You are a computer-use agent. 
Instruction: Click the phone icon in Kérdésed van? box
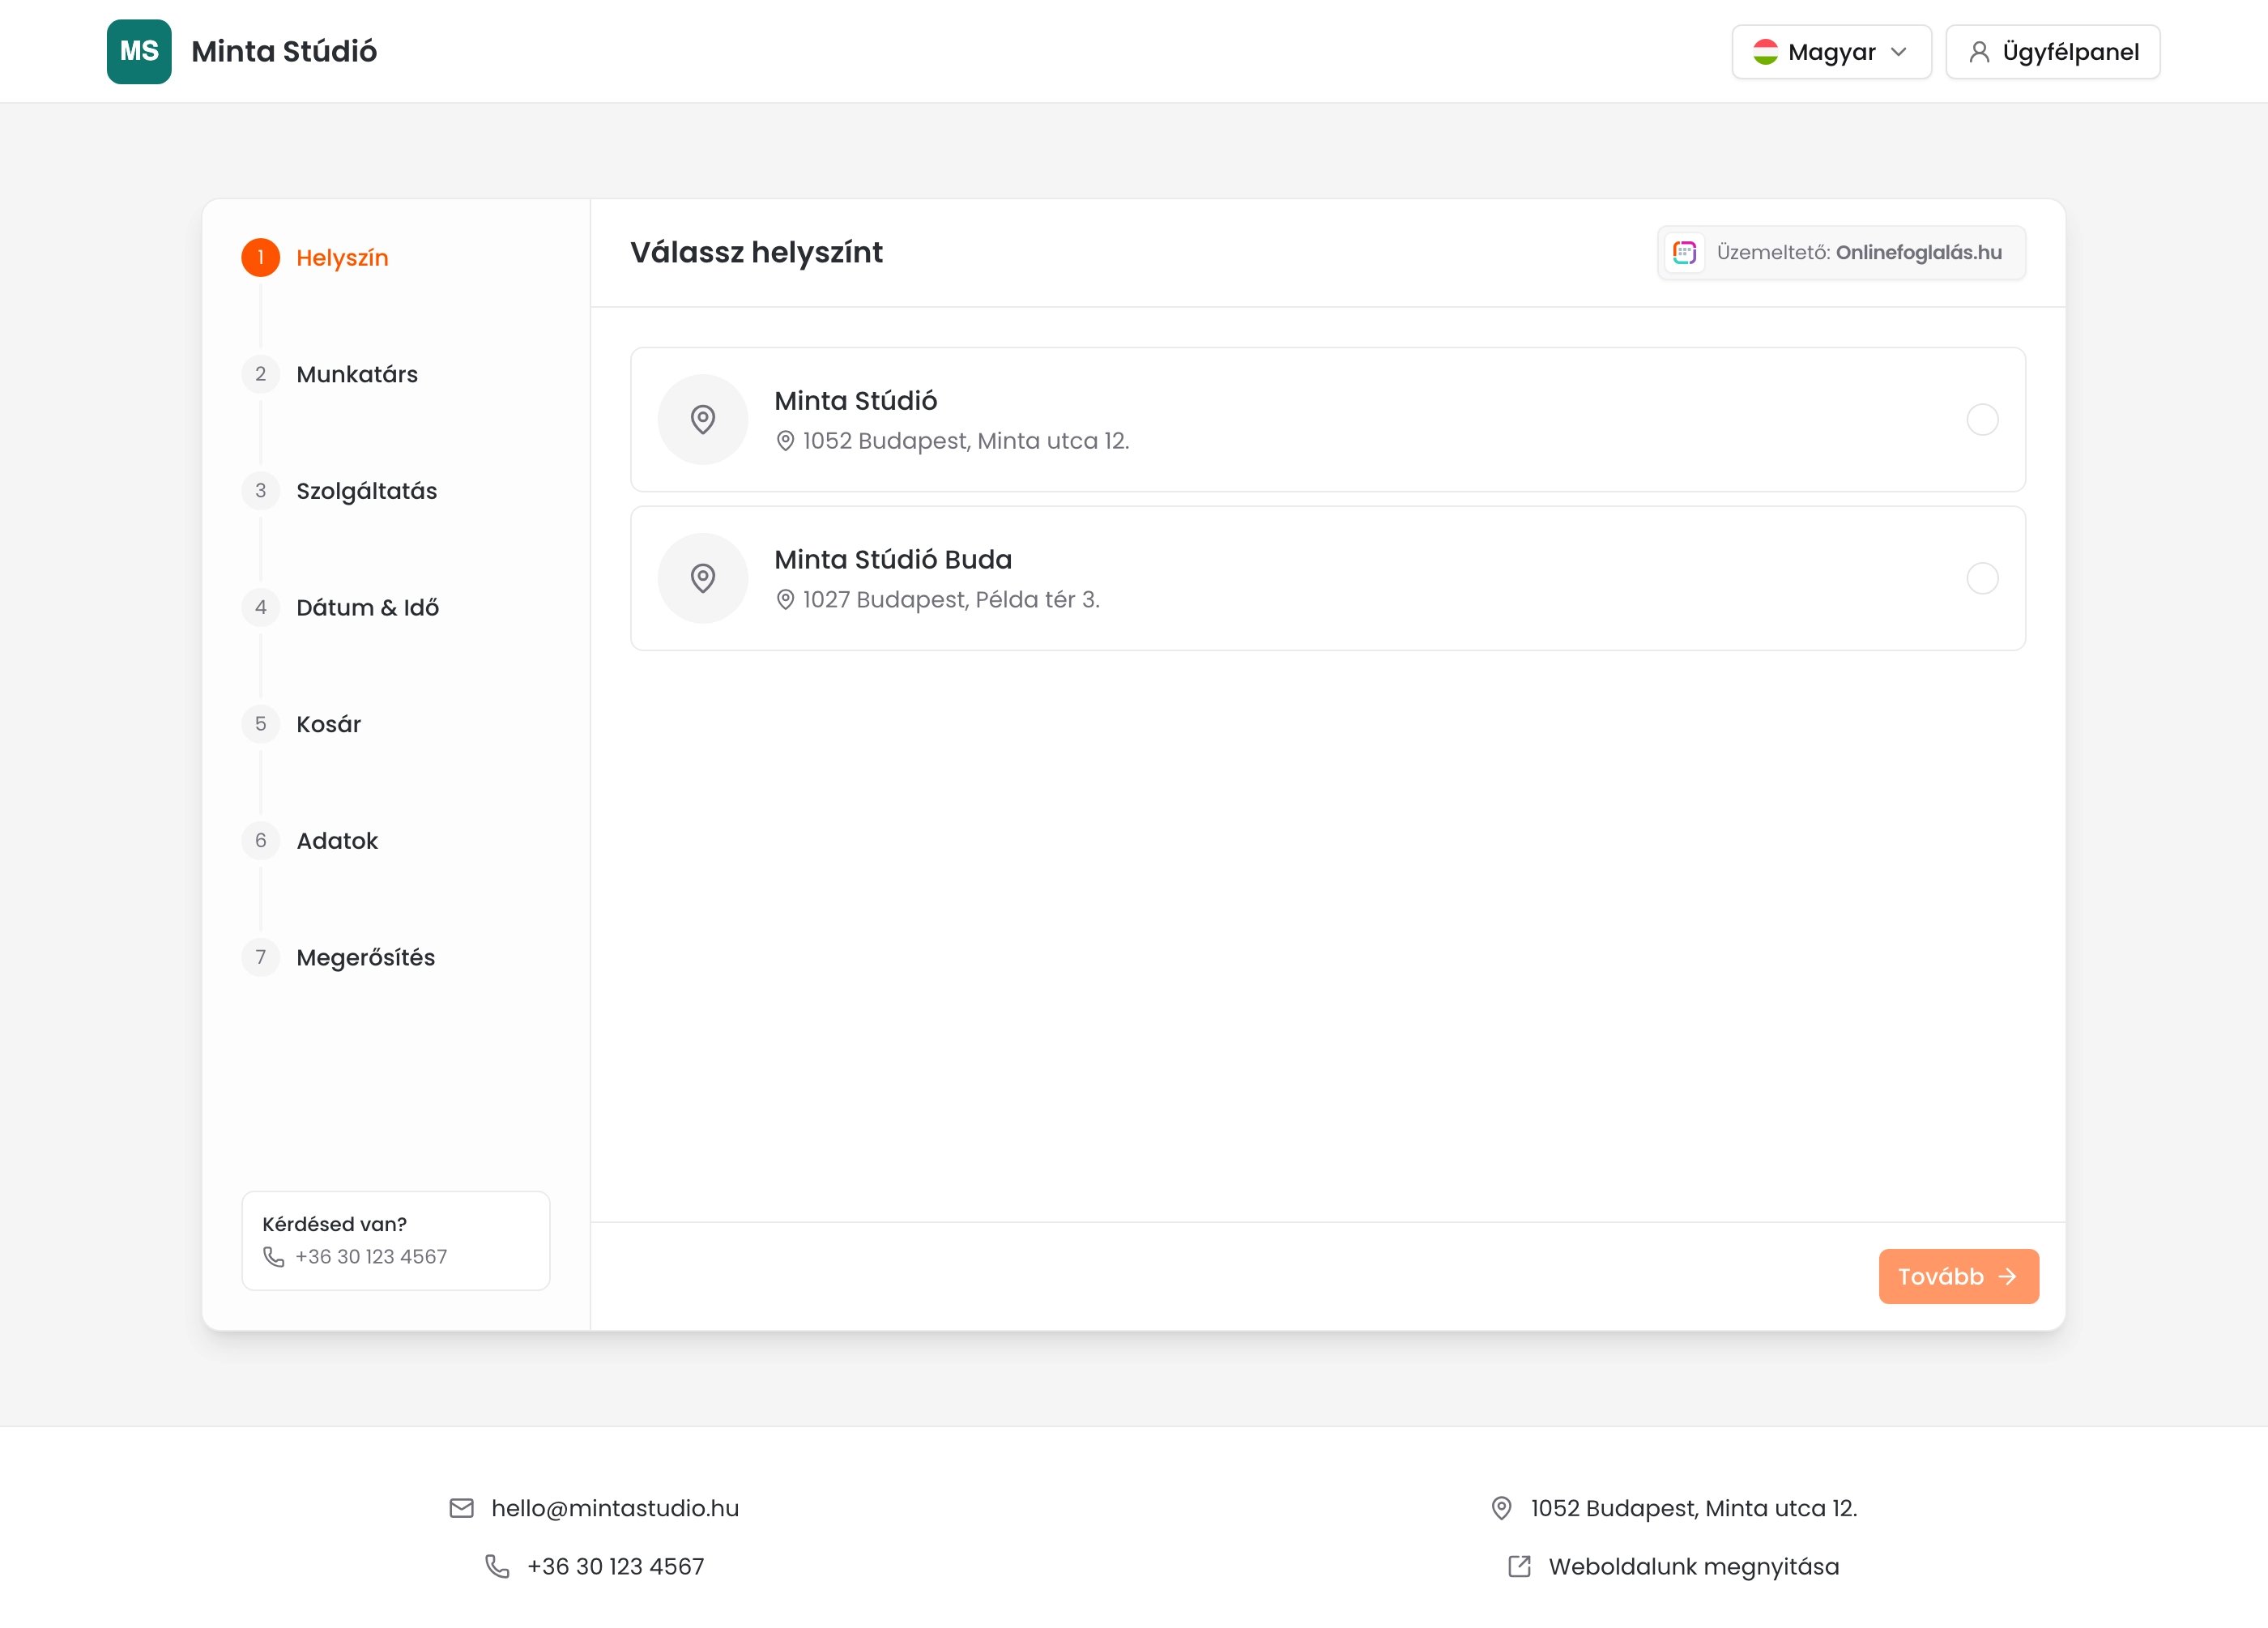tap(274, 1257)
